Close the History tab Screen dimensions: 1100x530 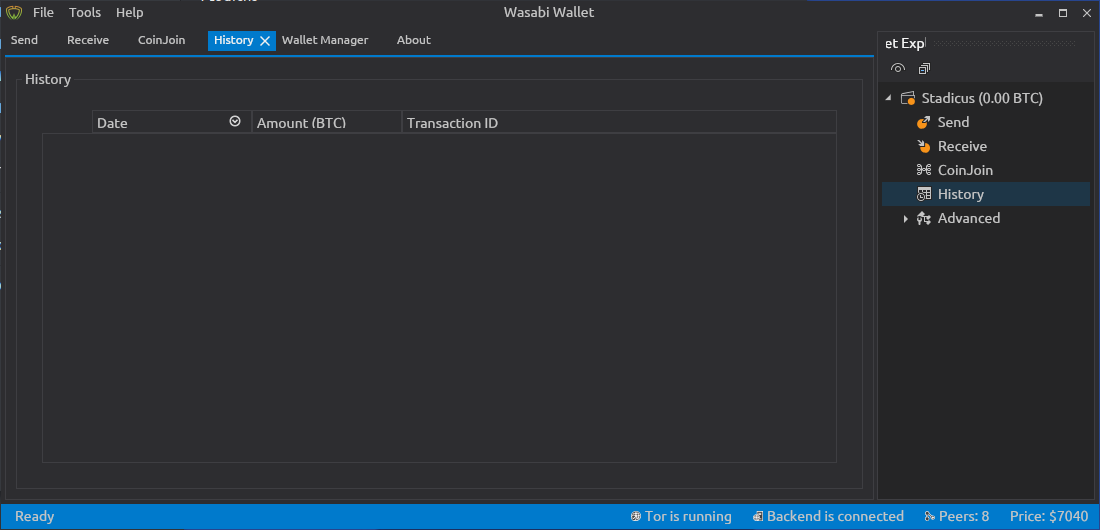click(265, 41)
